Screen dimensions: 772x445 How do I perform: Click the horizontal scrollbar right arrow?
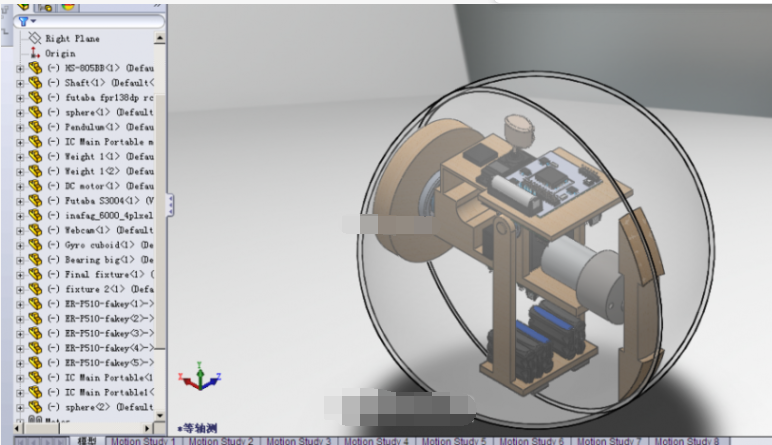click(x=147, y=428)
